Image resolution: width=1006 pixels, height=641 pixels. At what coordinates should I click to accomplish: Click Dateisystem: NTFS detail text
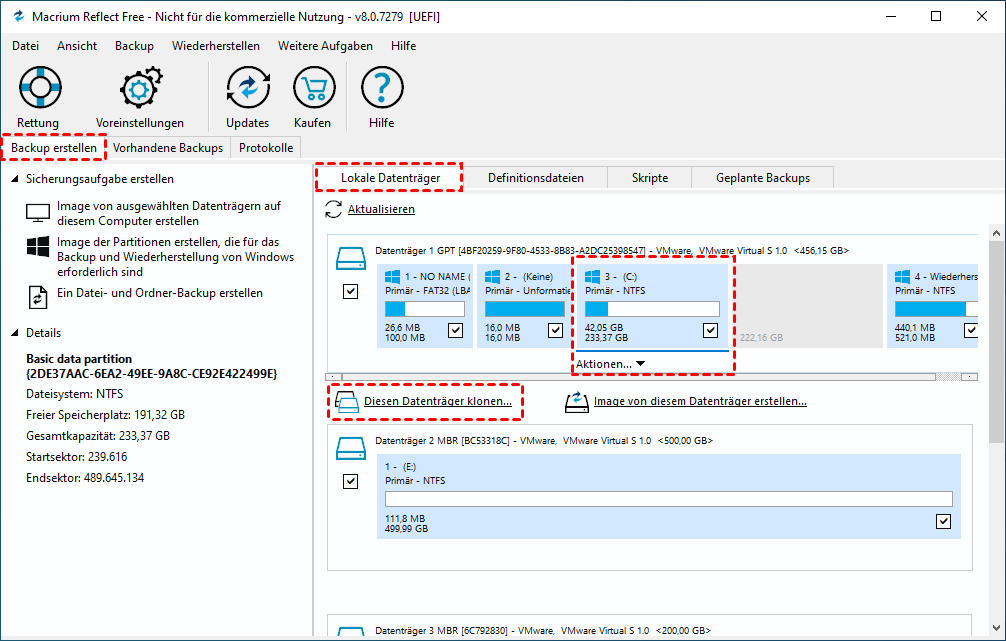74,394
